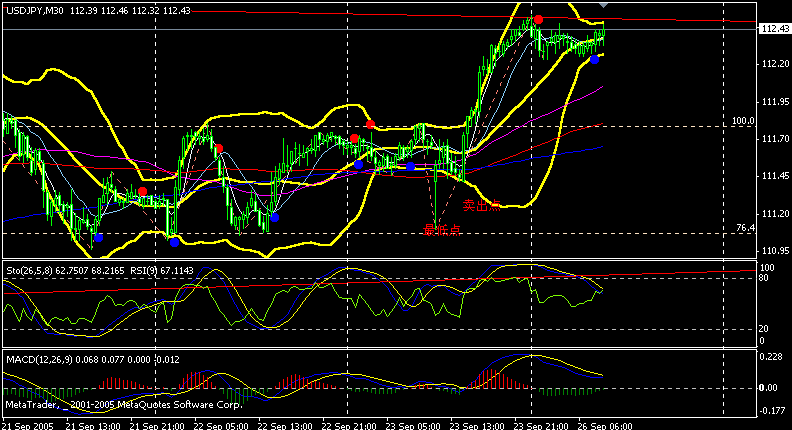Screen dimensions: 792x430
Task: Click the current price tag 112.43 on the axis
Action: [775, 29]
